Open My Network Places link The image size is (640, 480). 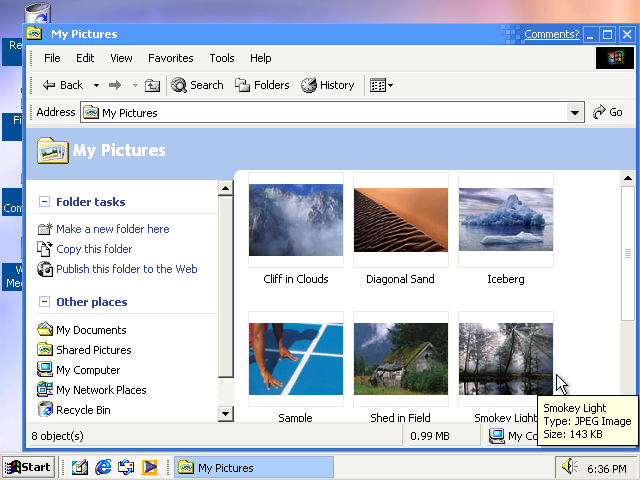[101, 390]
